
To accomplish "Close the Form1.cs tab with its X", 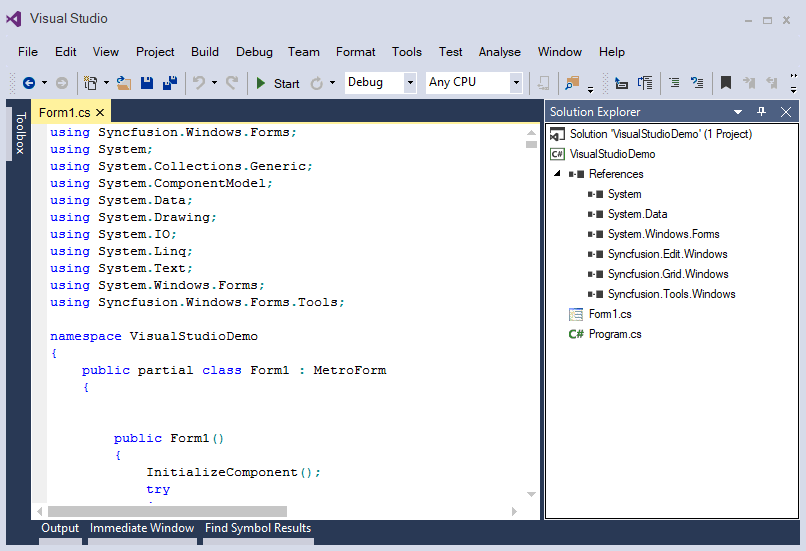I will click(x=100, y=113).
